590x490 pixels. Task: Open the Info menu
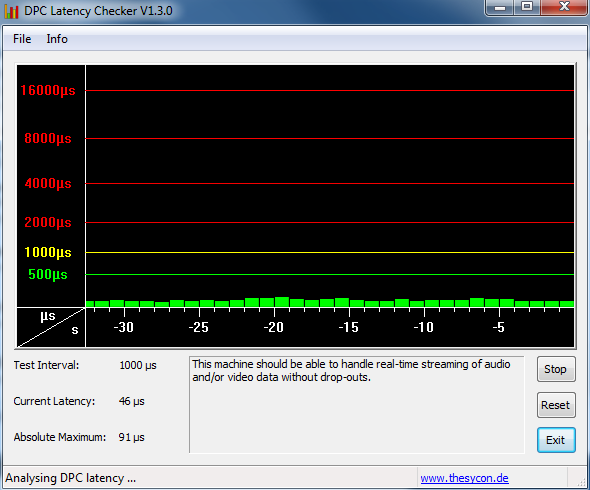click(57, 39)
